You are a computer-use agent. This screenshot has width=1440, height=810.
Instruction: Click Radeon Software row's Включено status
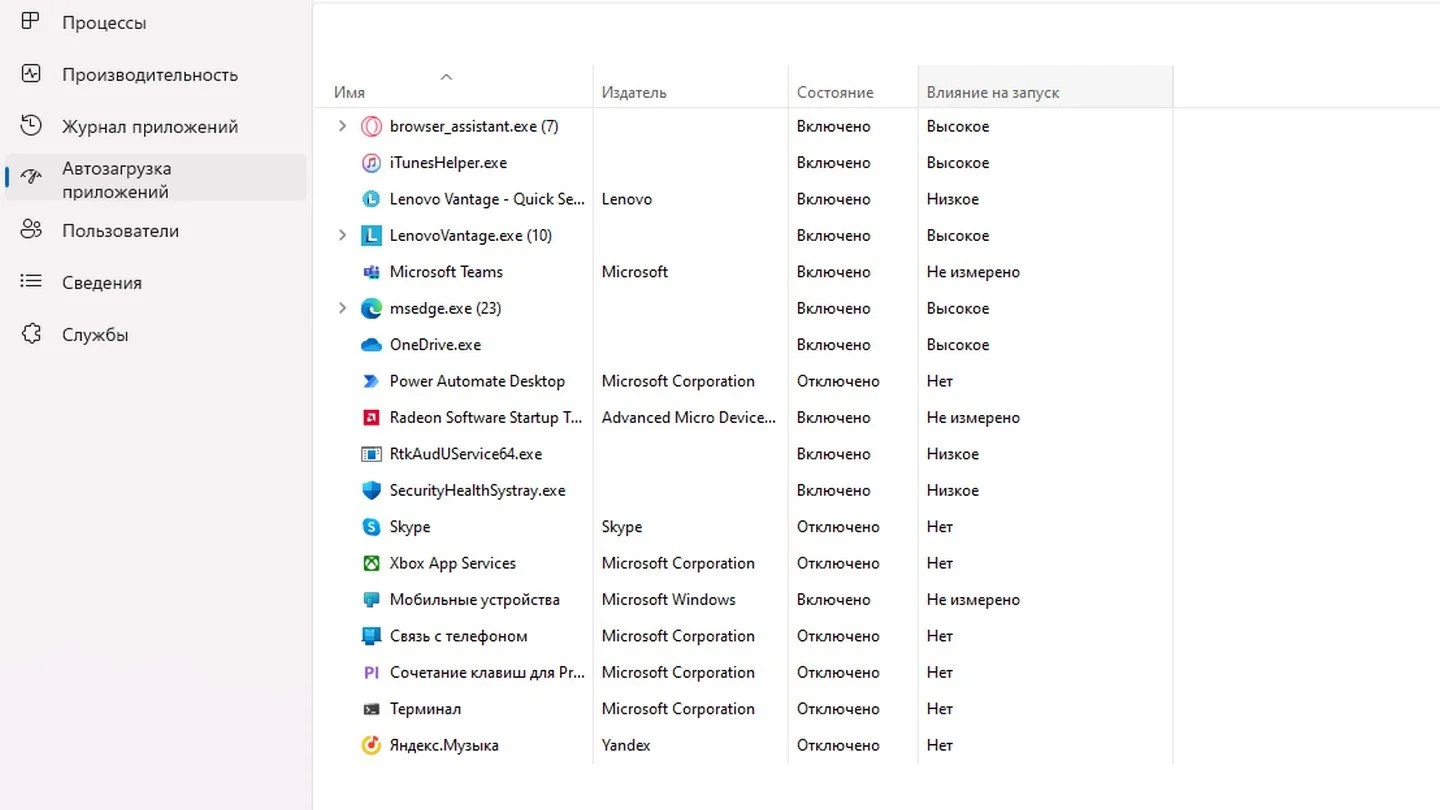[x=834, y=418]
